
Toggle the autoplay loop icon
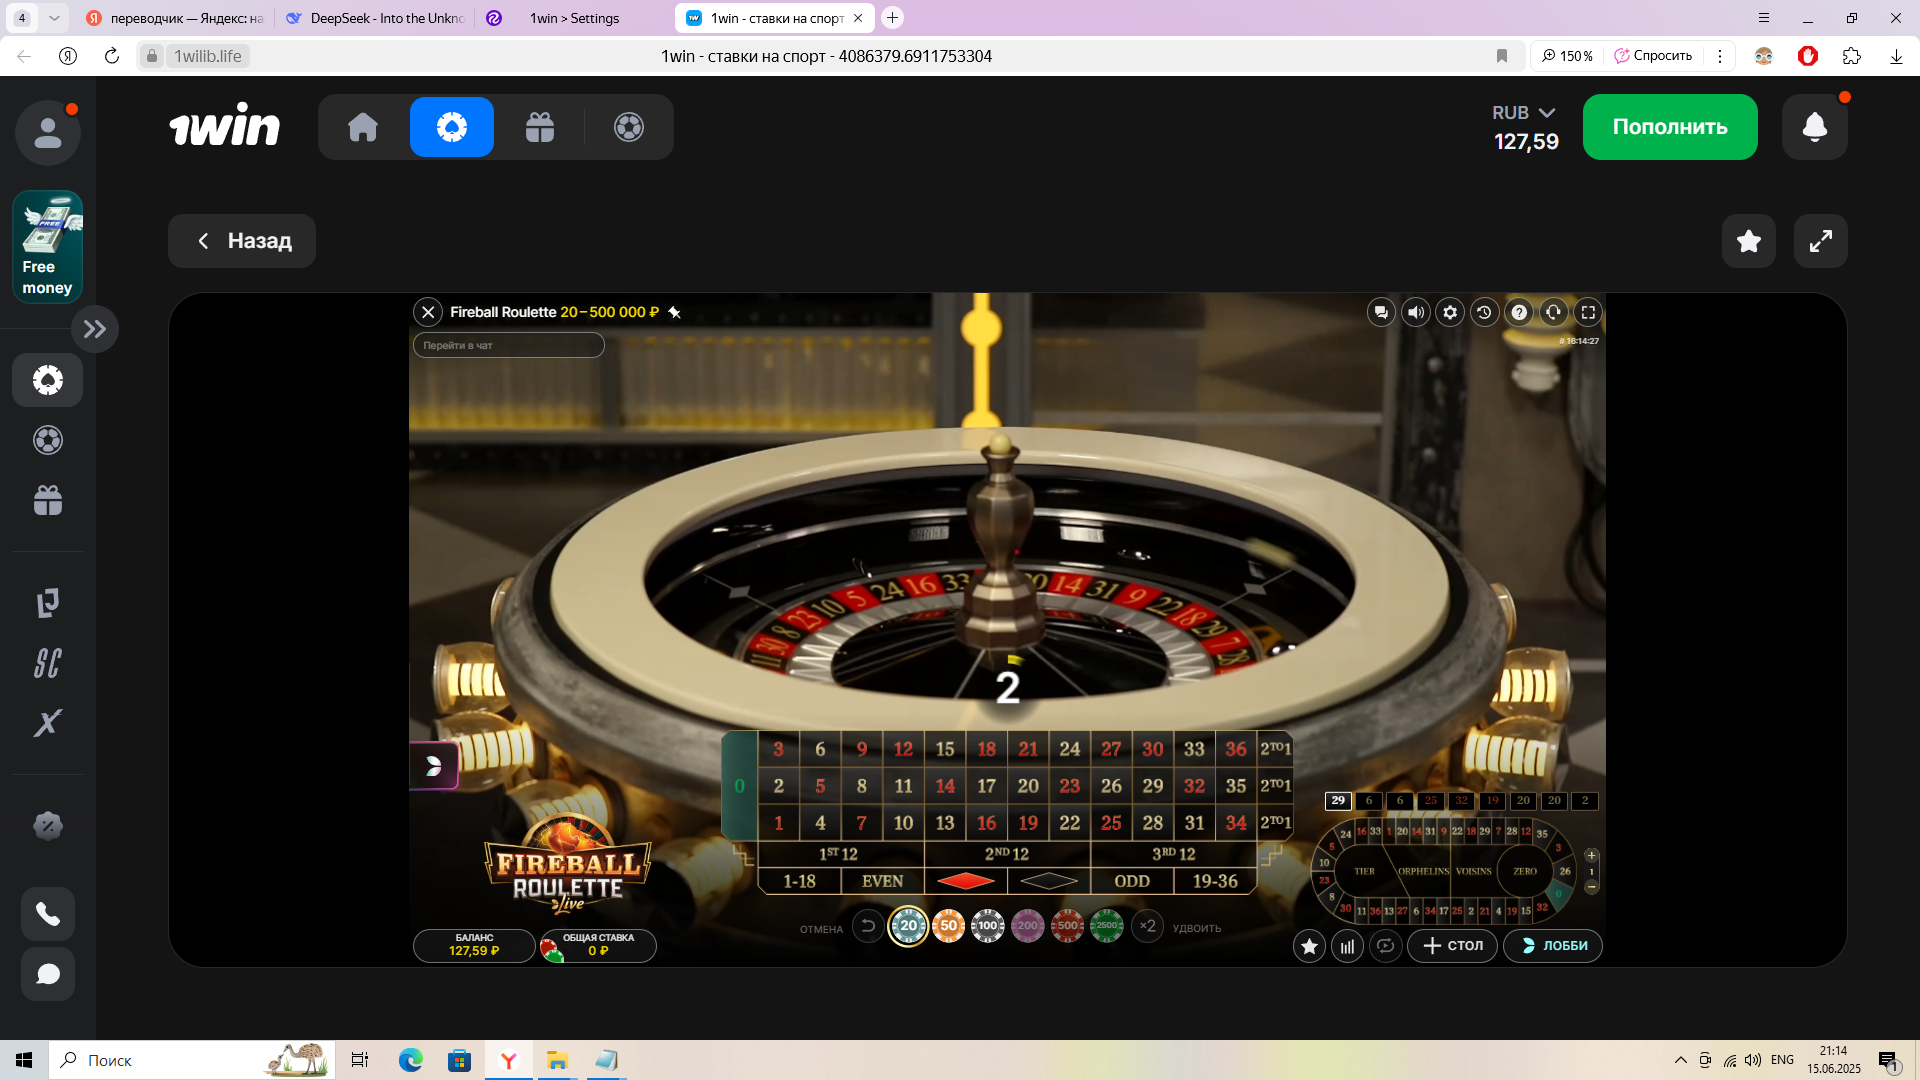click(1385, 946)
